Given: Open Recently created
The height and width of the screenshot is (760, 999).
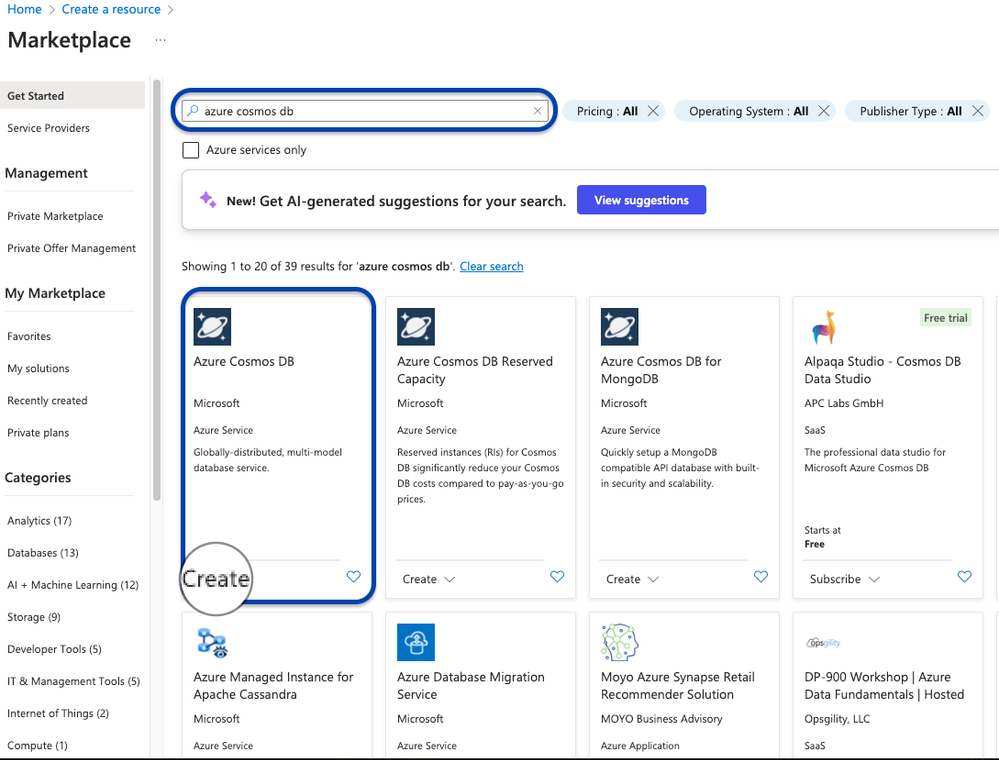Looking at the screenshot, I should pyautogui.click(x=47, y=400).
